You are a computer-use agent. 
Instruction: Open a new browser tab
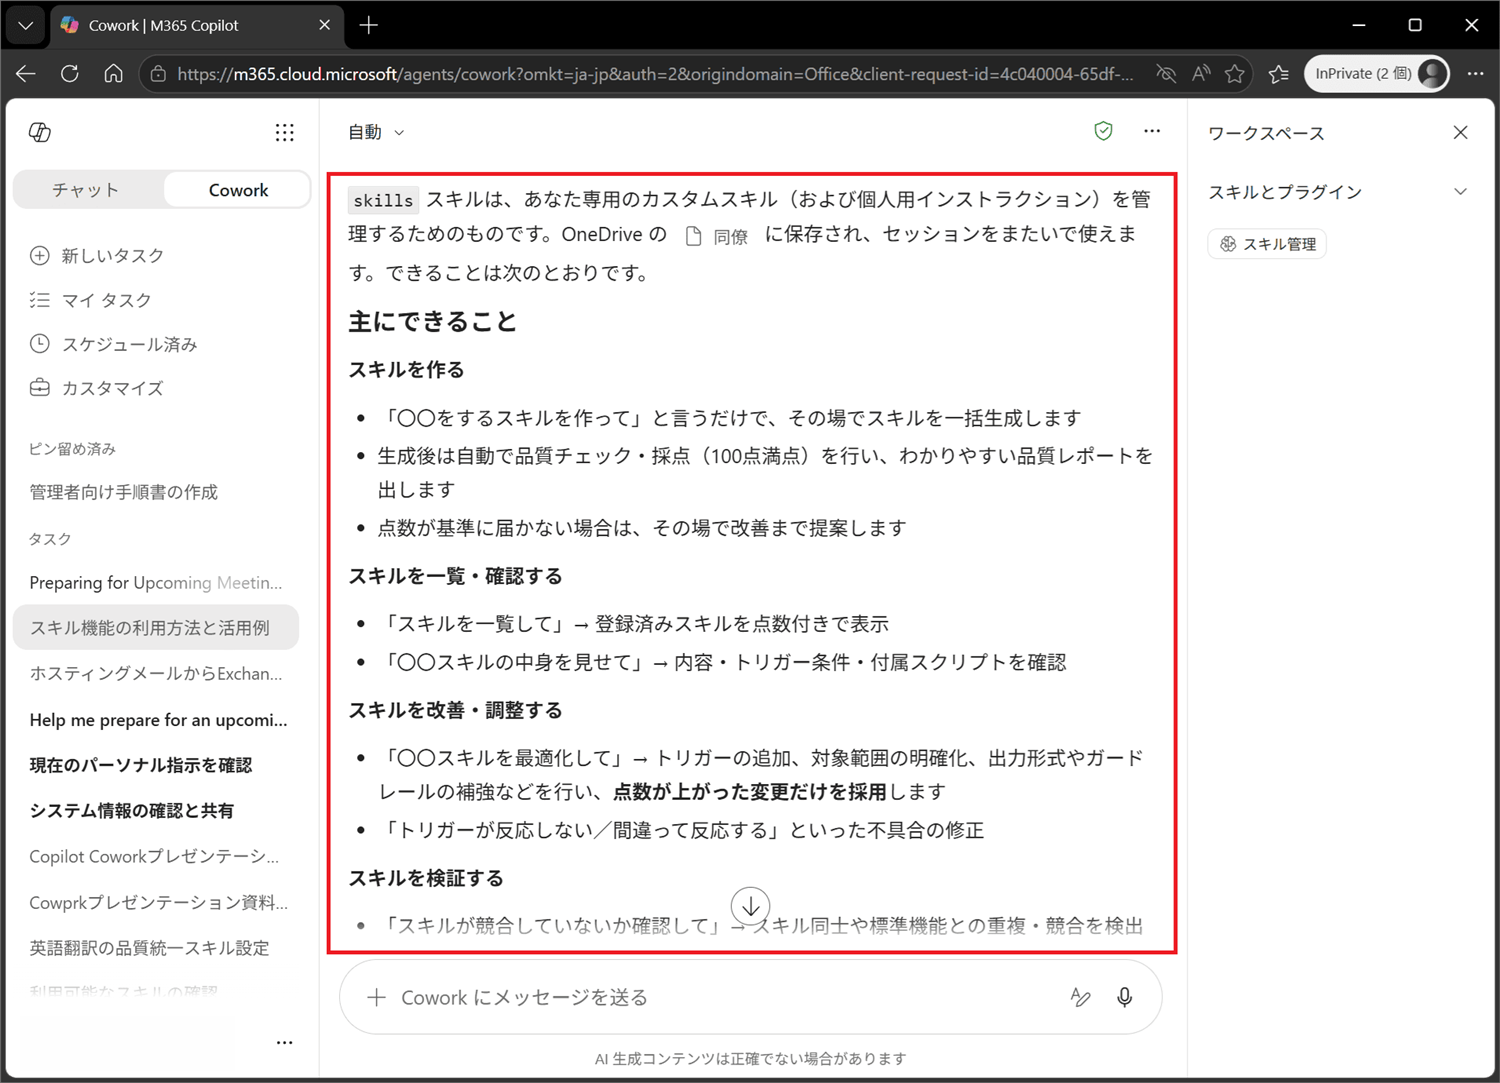coord(369,25)
